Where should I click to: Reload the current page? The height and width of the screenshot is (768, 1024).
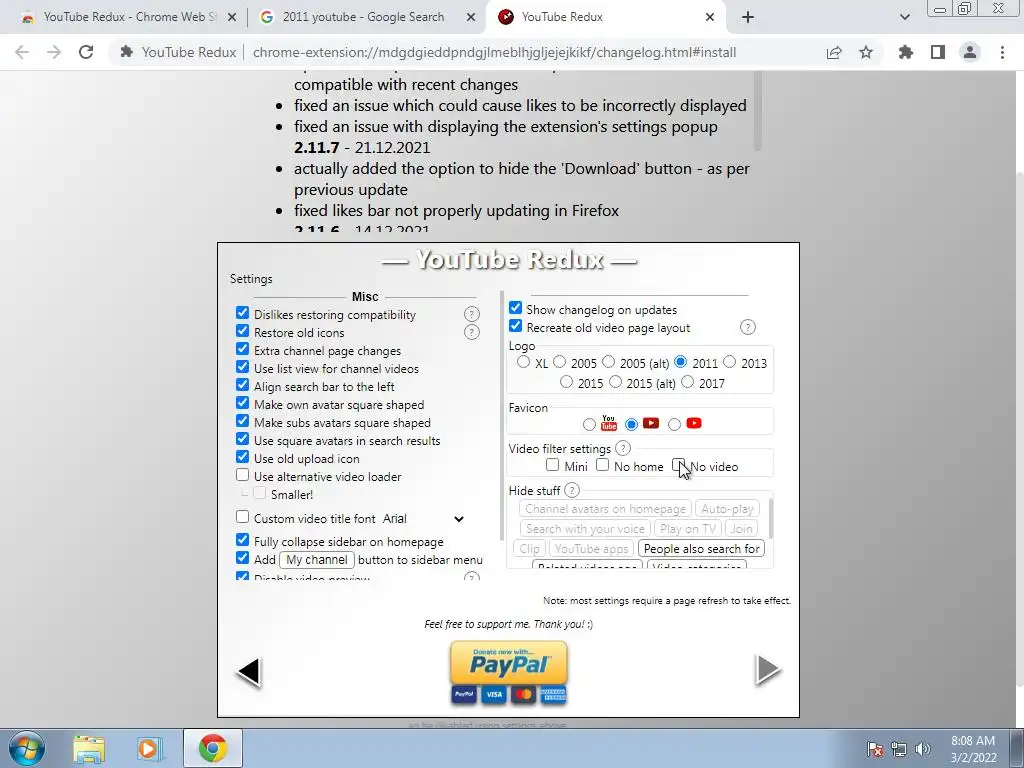pyautogui.click(x=86, y=52)
